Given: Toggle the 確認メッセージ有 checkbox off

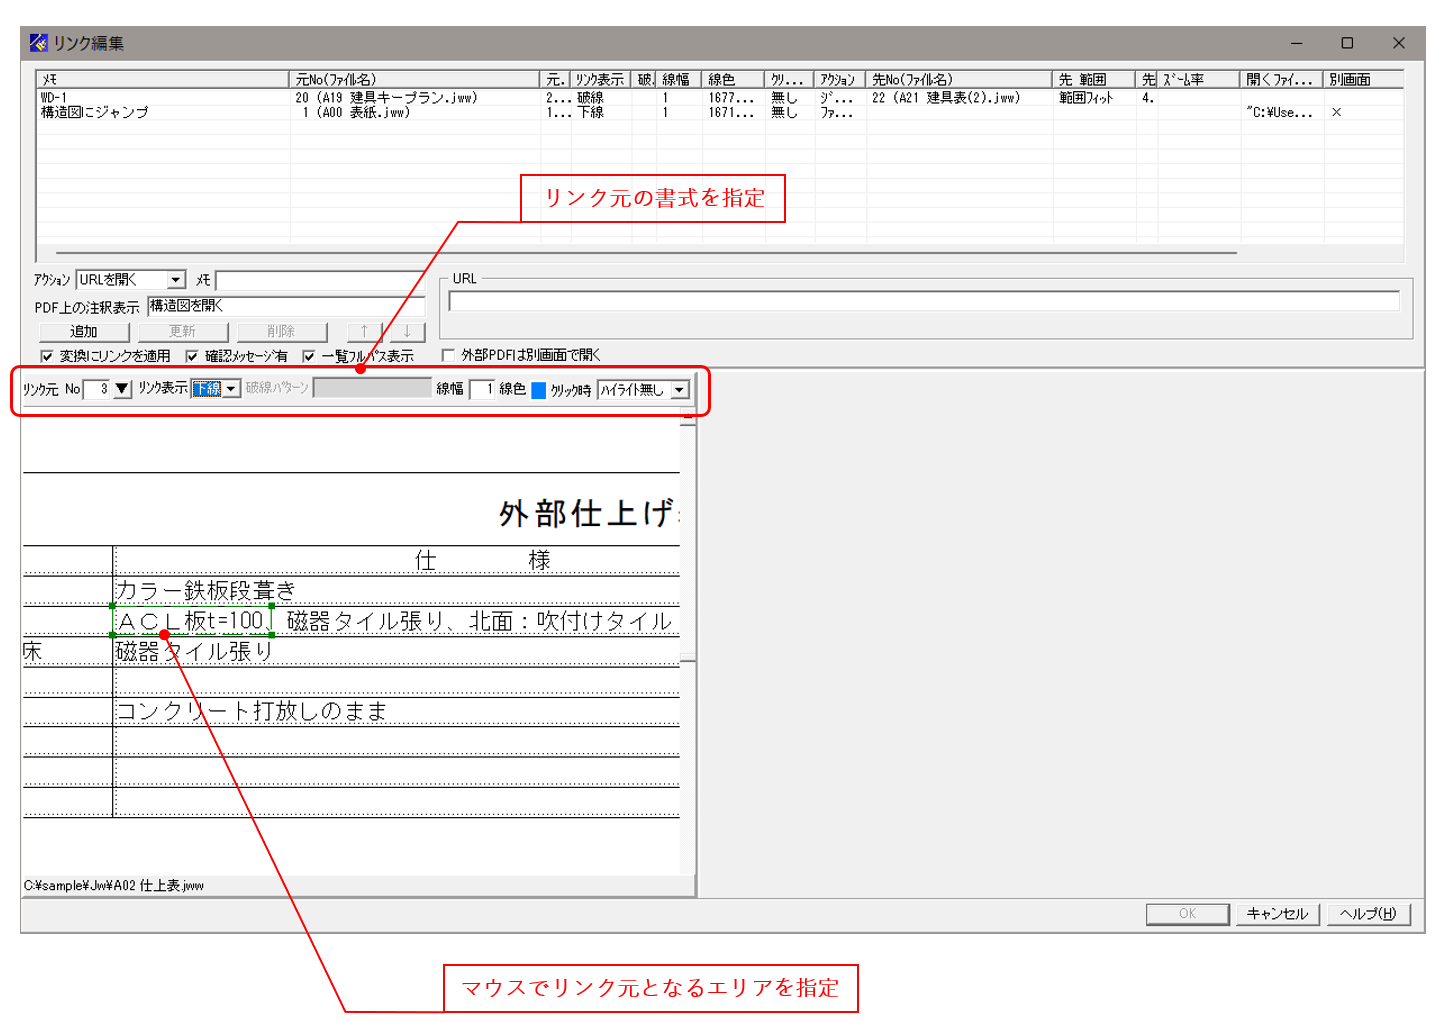Looking at the screenshot, I should click(x=190, y=355).
